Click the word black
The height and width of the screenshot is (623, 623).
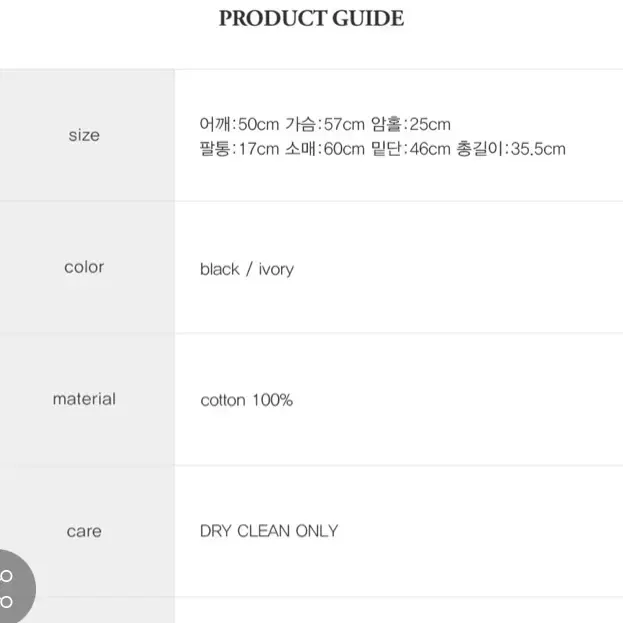coord(220,269)
